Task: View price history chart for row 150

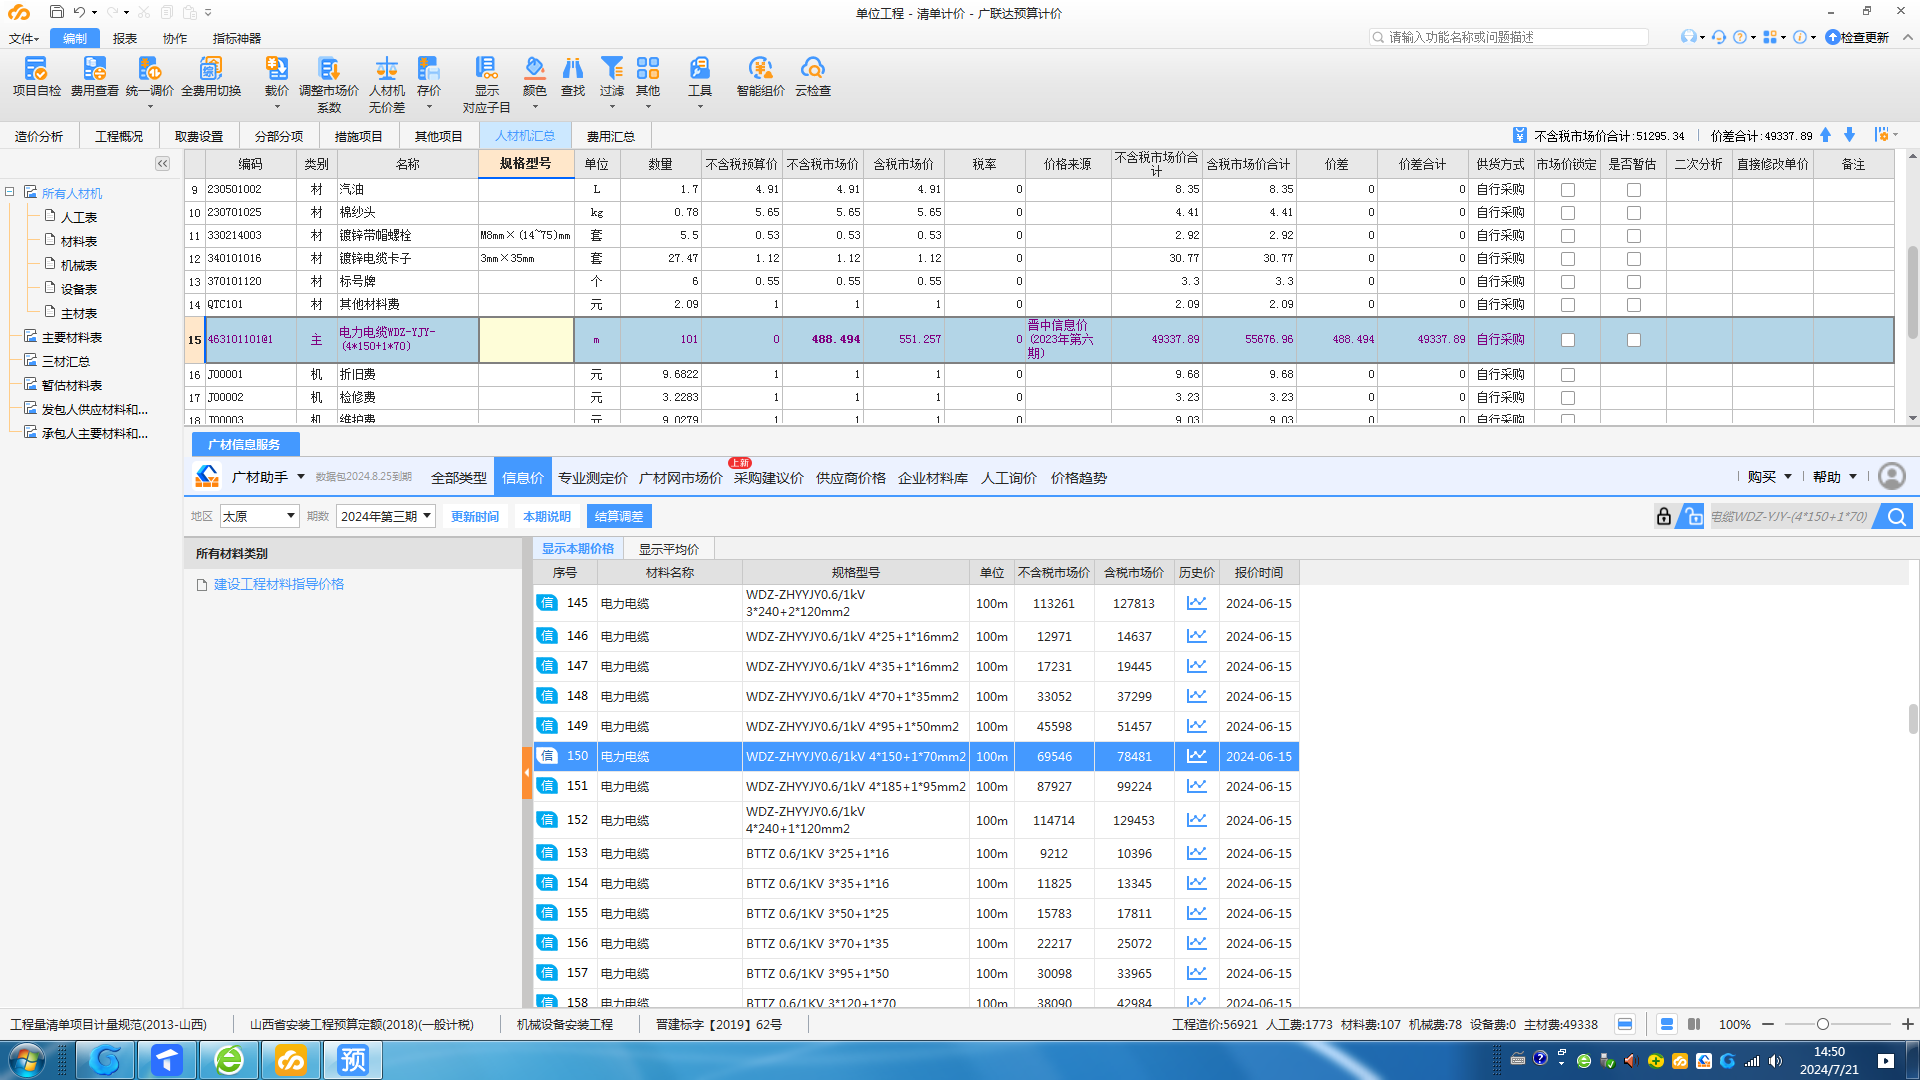Action: coord(1196,756)
